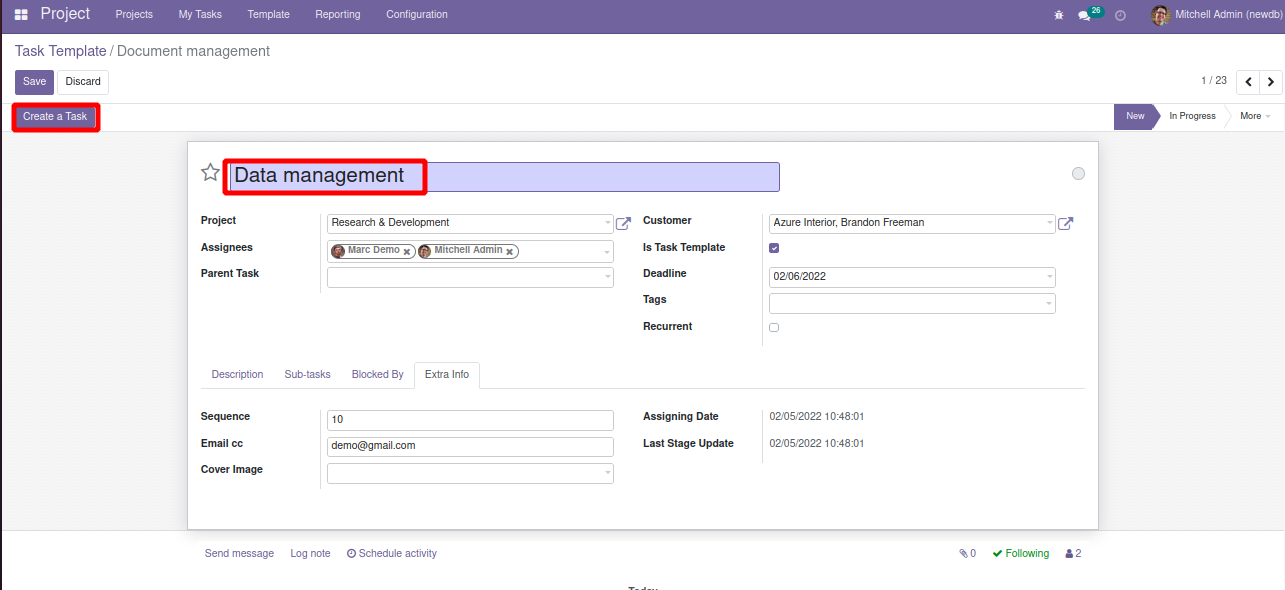Toggle the kanban state circle

point(1078,174)
